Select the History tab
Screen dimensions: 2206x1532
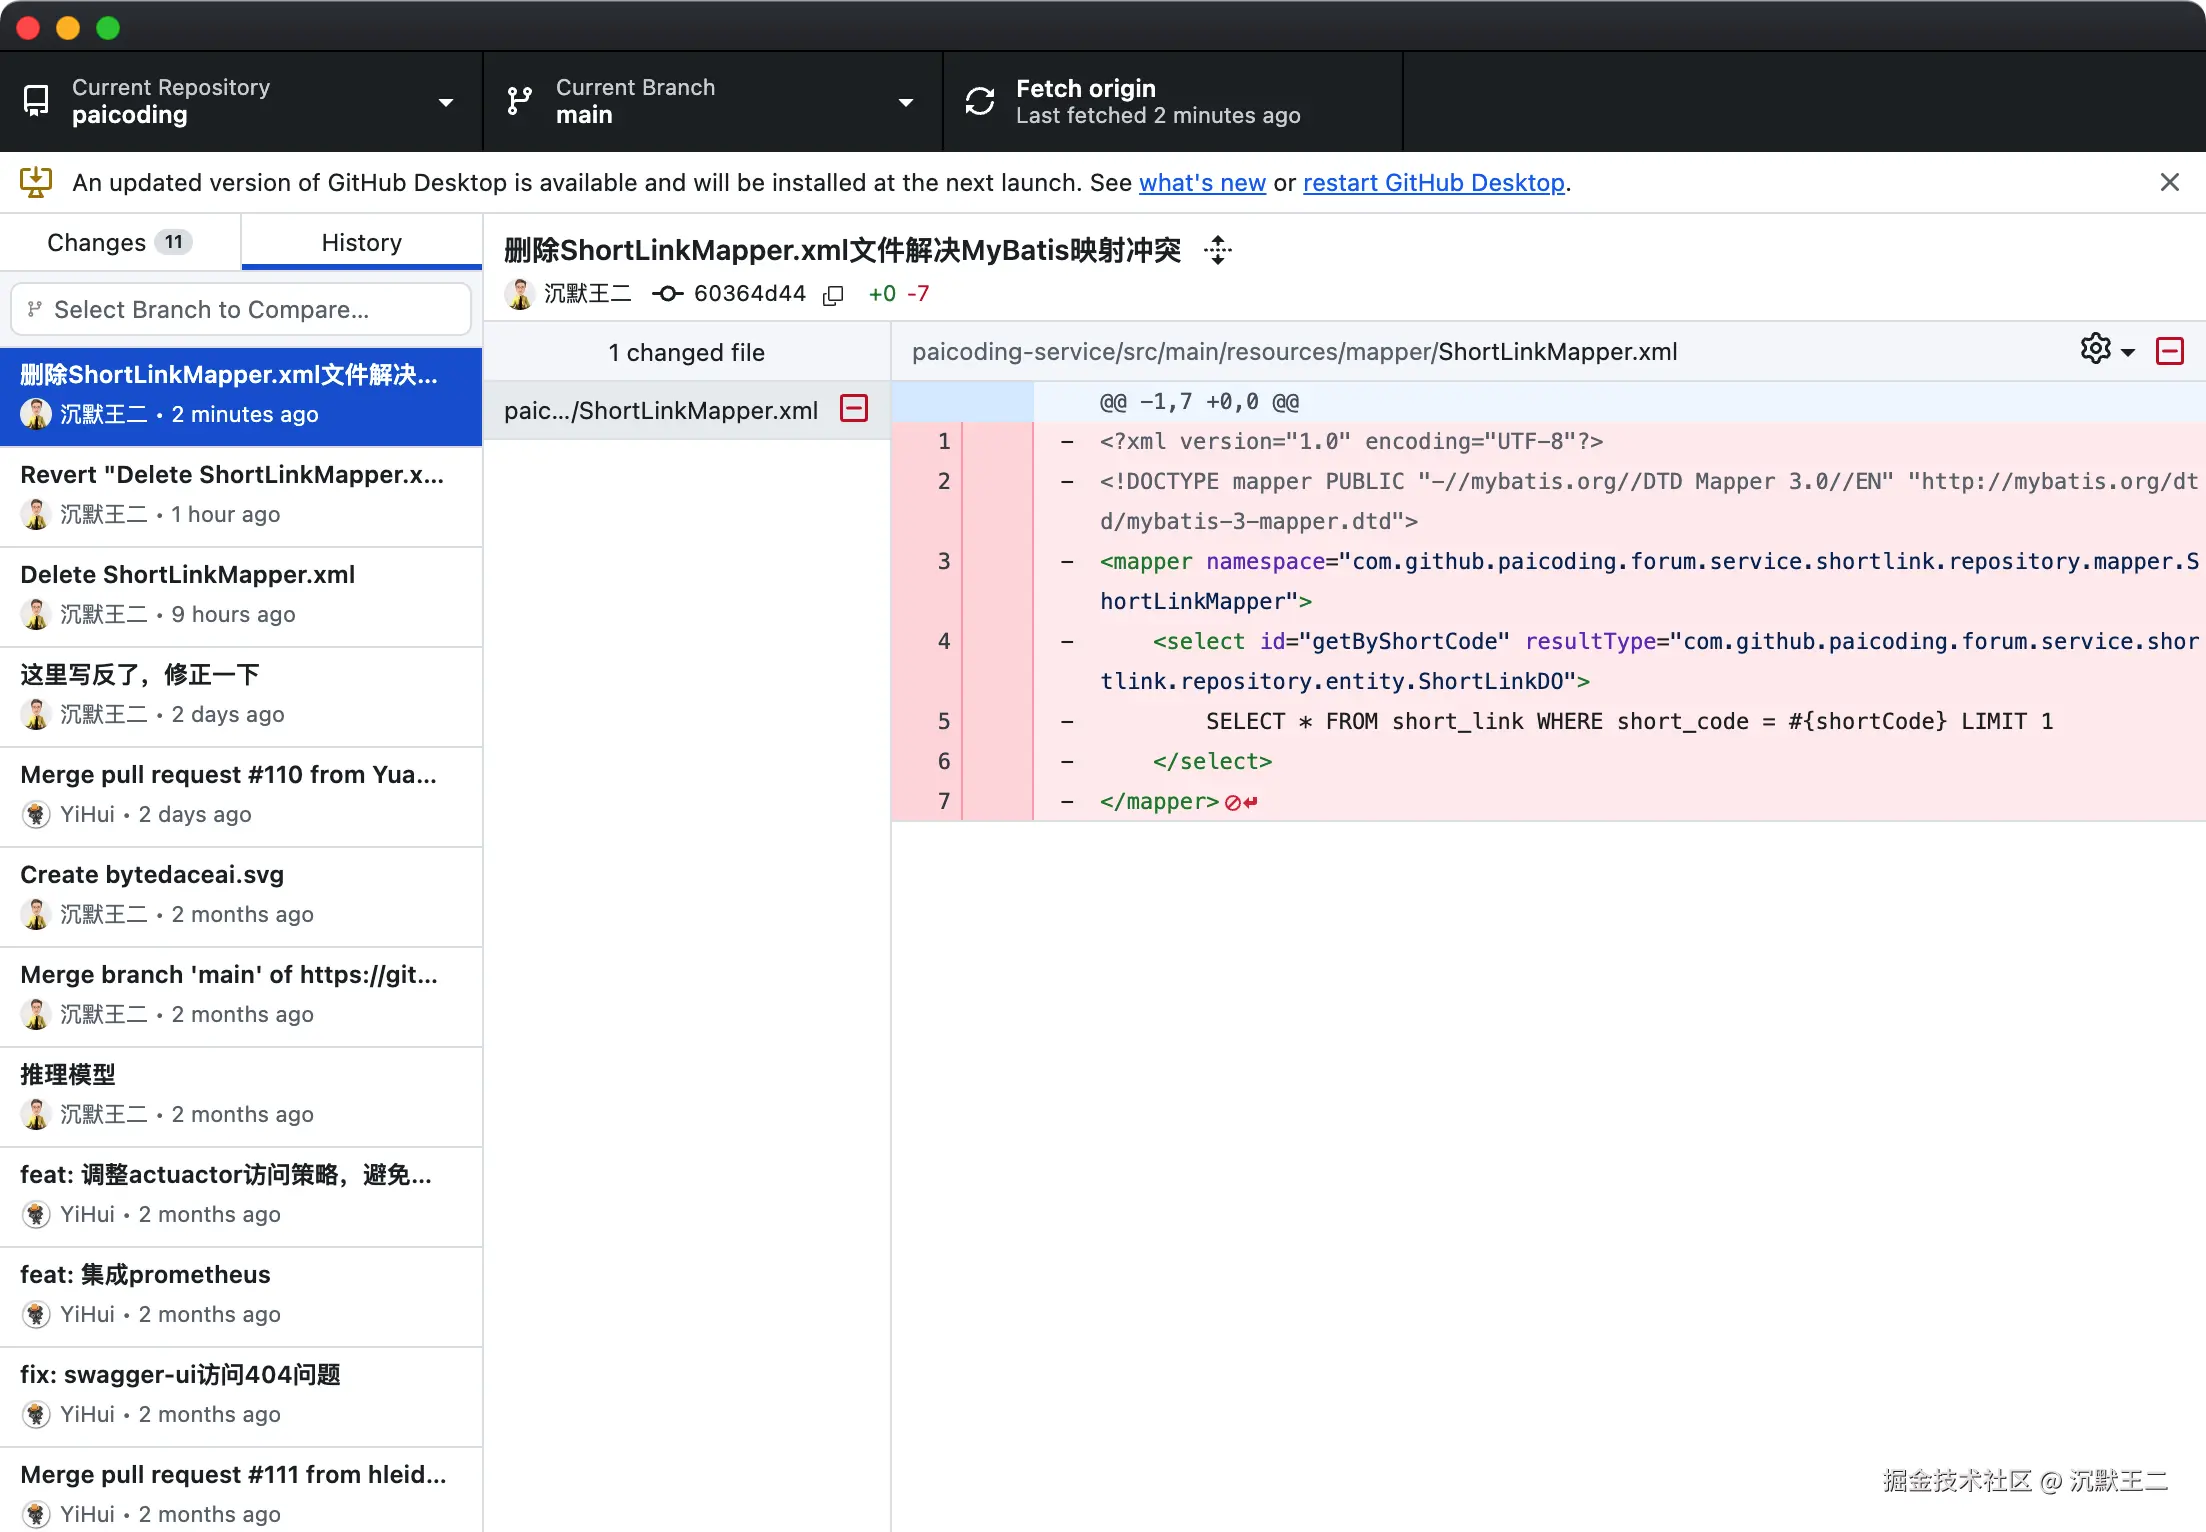pos(361,243)
